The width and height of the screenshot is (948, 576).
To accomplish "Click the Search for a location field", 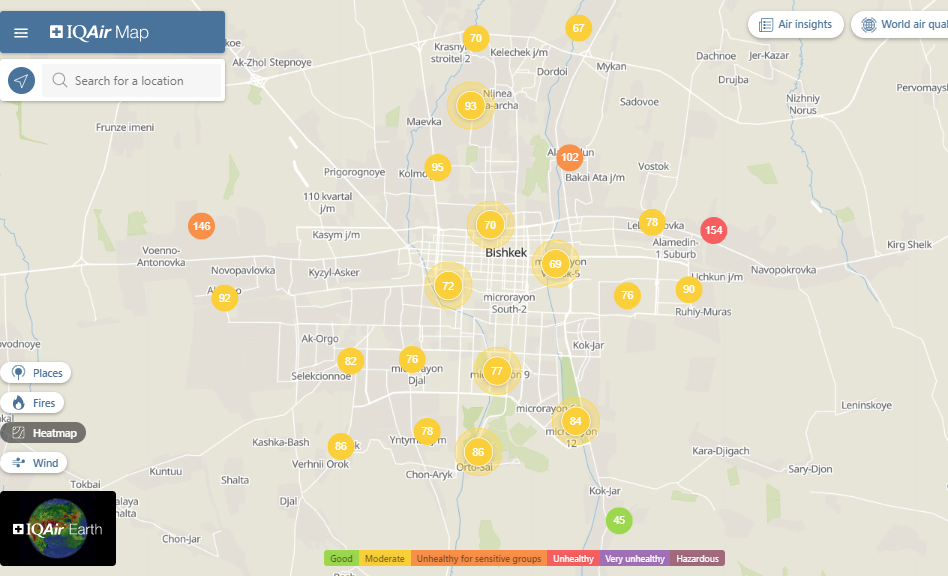I will (140, 81).
